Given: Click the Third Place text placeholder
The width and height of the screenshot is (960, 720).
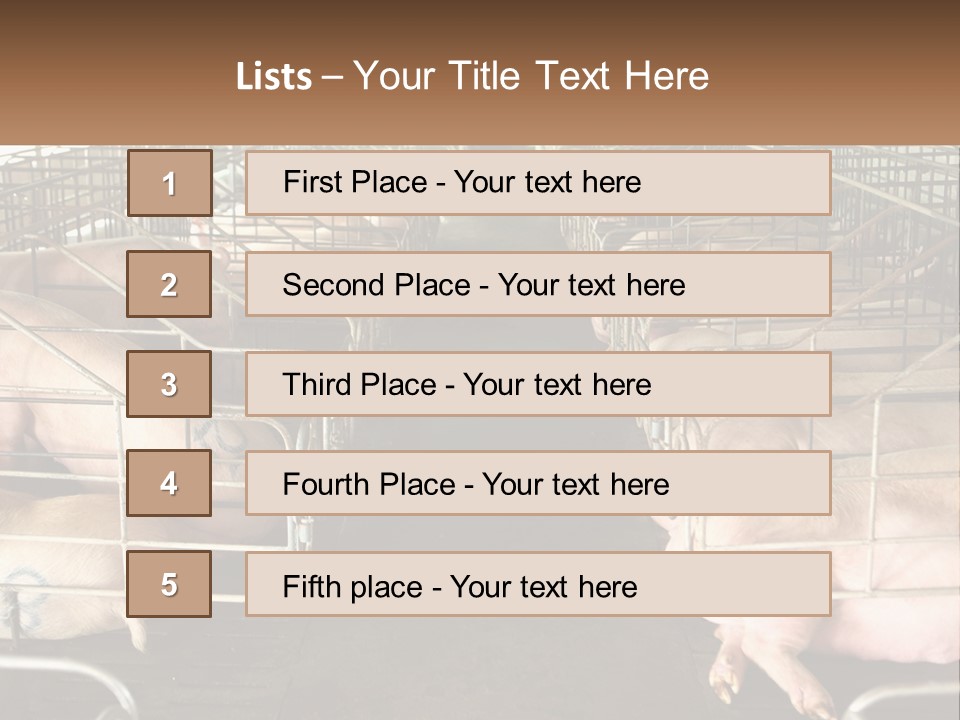Looking at the screenshot, I should (538, 384).
